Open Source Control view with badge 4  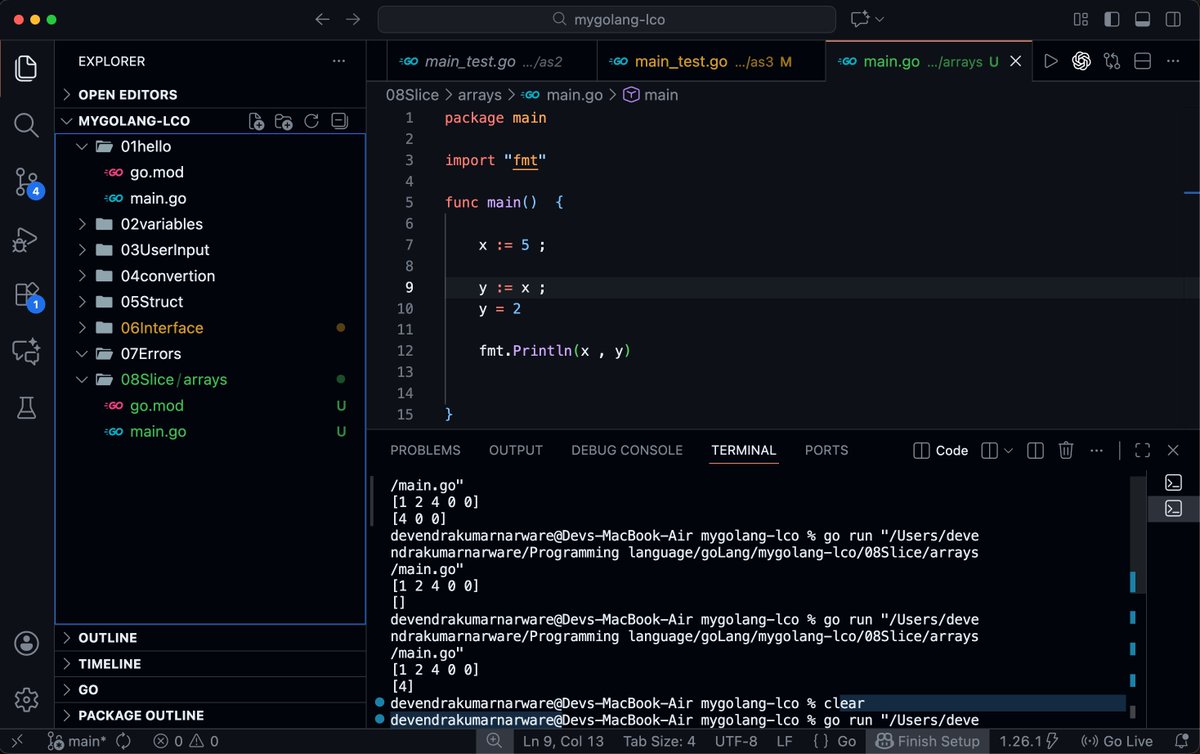(x=26, y=182)
